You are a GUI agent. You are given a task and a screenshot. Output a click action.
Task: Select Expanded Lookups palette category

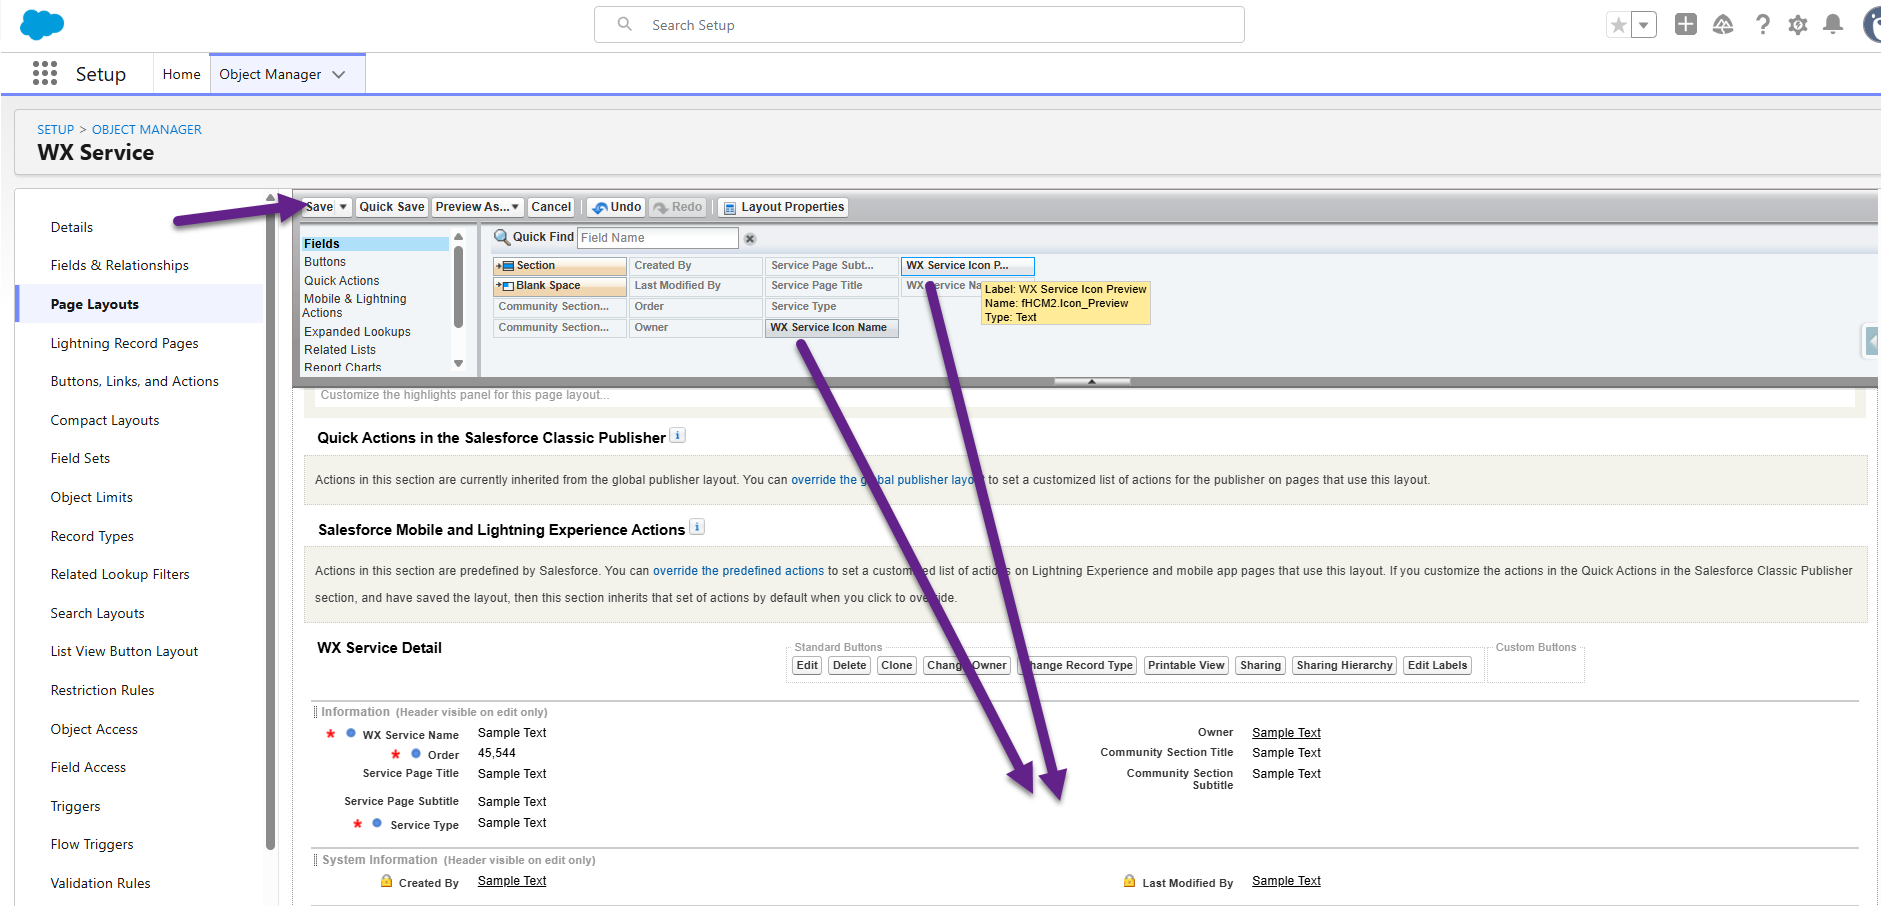point(357,332)
